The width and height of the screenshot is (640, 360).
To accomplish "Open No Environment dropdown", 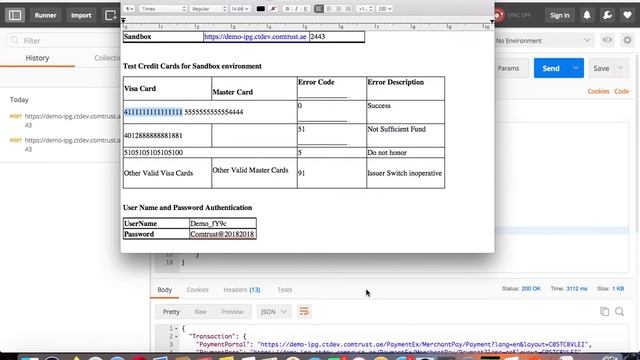I will (x=543, y=40).
